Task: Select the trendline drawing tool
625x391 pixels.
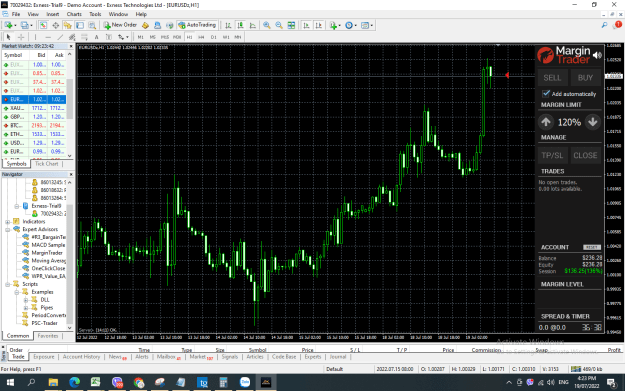Action: click(60, 37)
